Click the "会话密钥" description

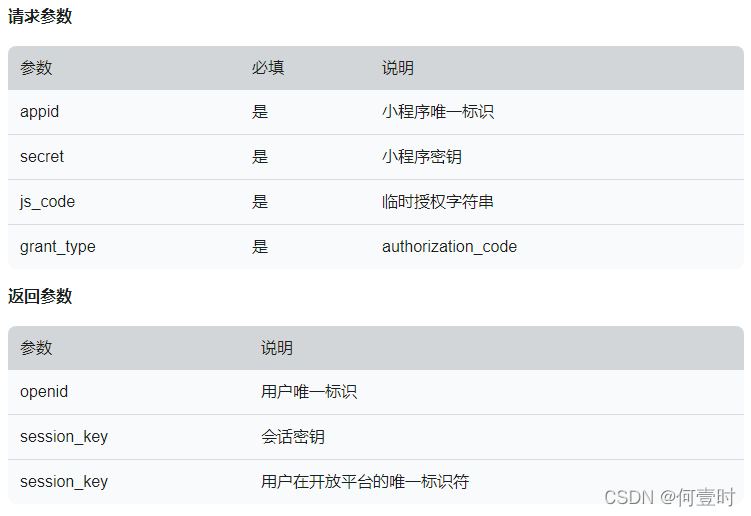coord(293,437)
